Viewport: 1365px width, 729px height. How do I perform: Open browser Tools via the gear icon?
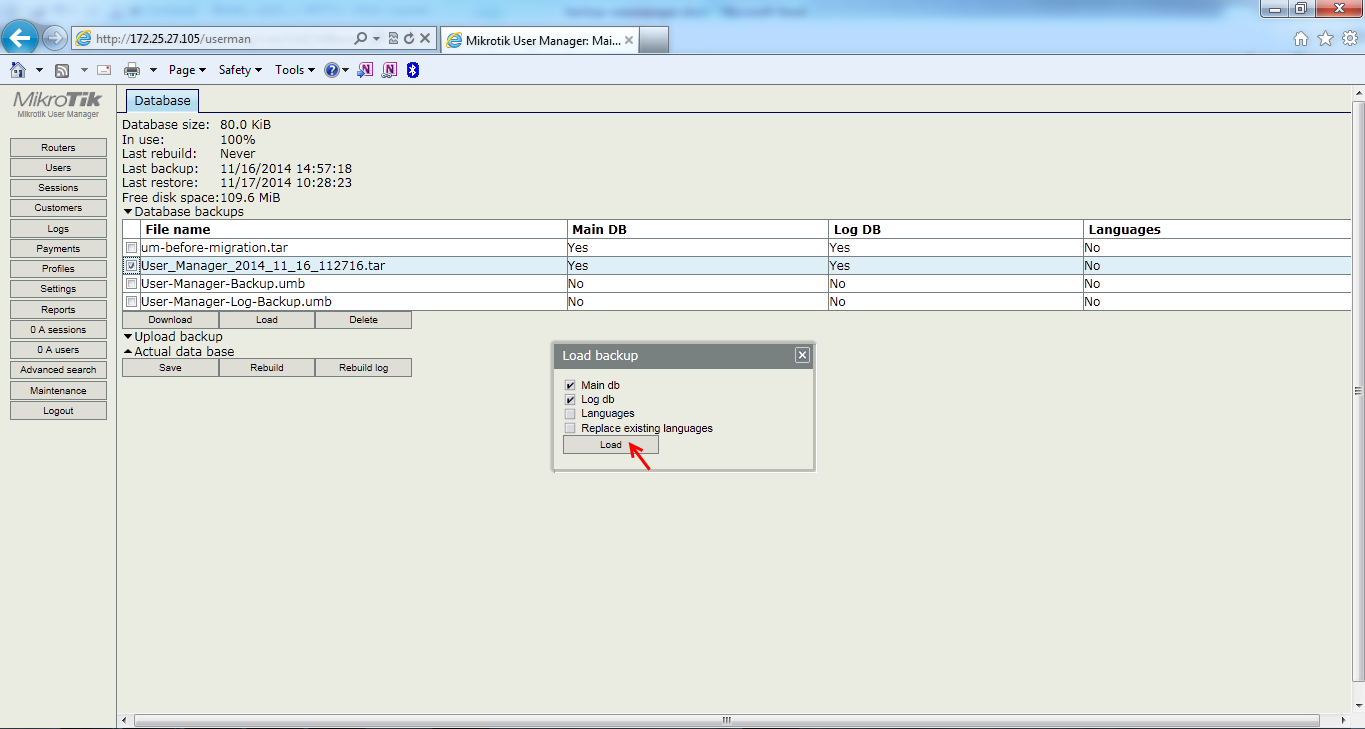coord(1349,39)
